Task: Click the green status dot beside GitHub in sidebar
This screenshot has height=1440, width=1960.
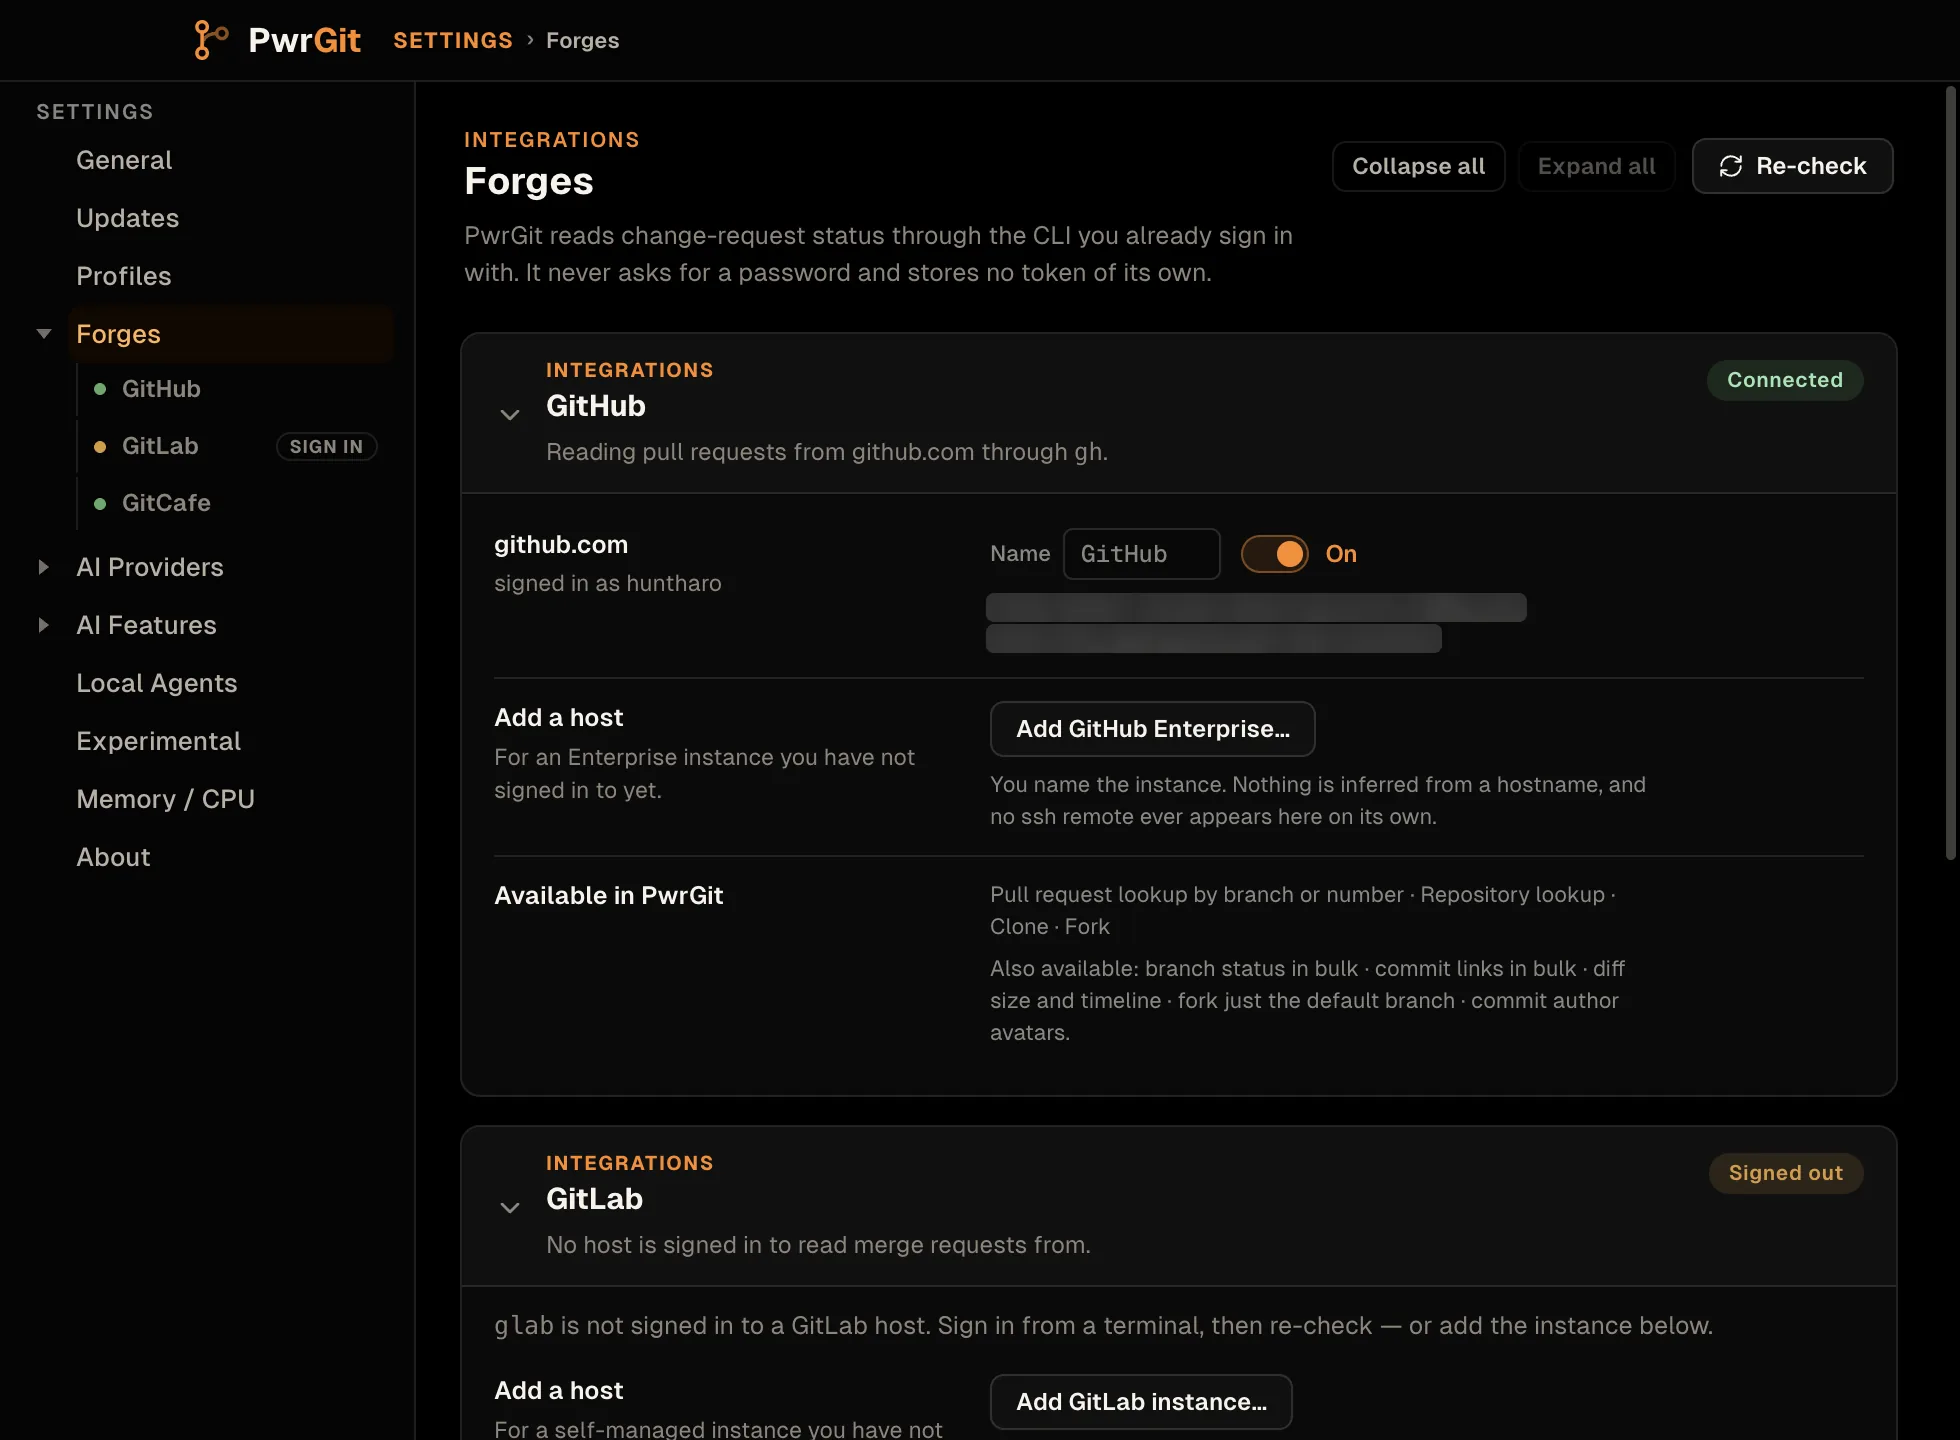Action: [x=100, y=389]
